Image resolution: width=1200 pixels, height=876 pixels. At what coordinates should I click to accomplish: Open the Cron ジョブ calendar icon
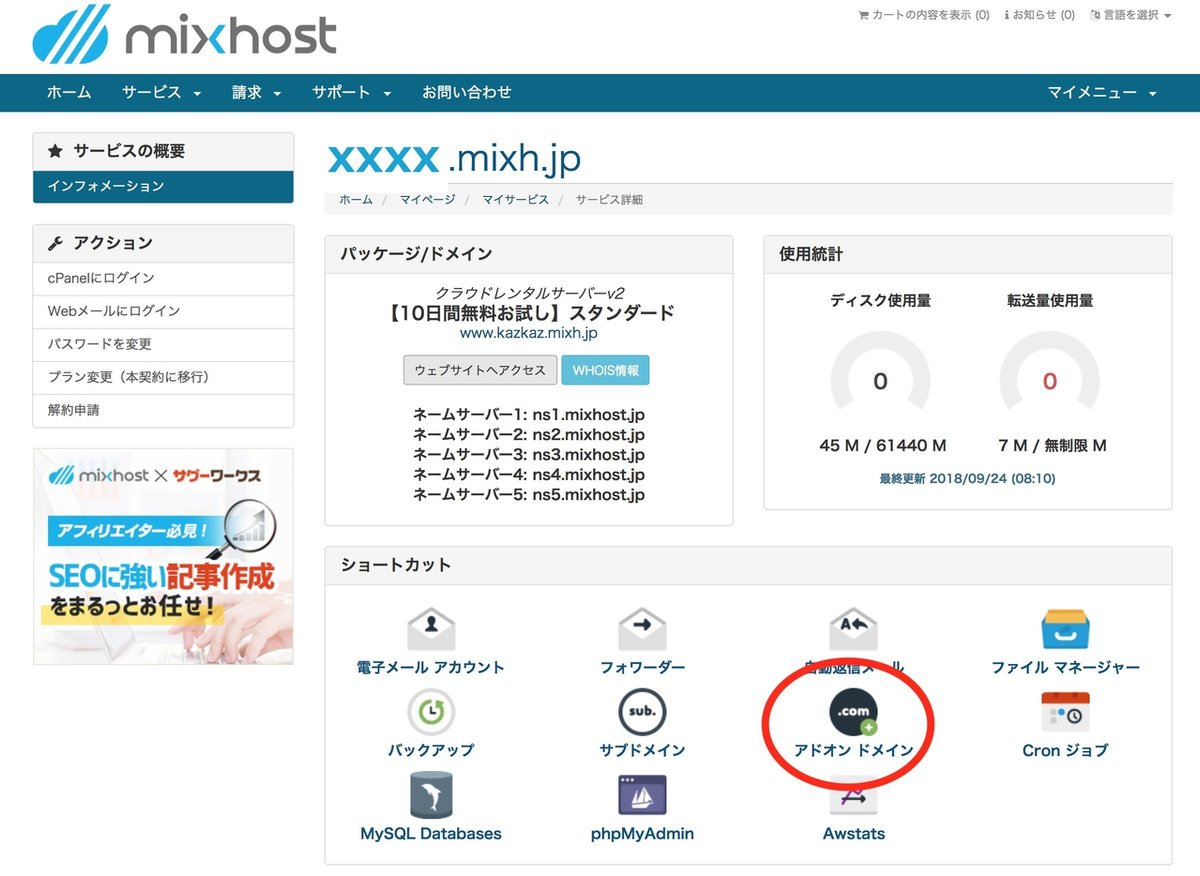click(x=1065, y=712)
